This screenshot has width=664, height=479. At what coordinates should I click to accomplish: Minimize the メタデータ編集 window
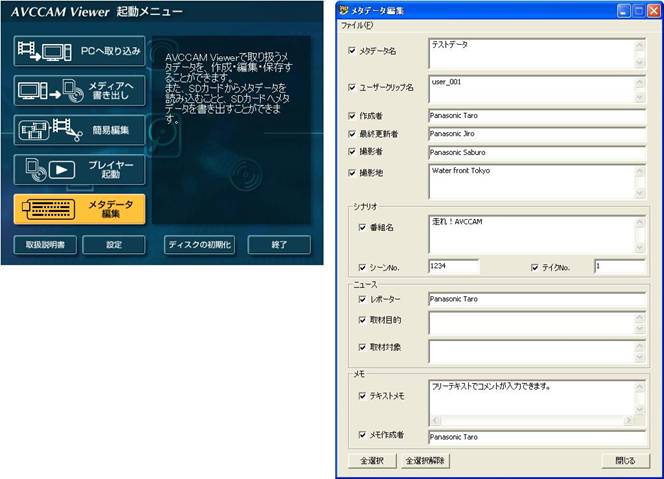pyautogui.click(x=623, y=11)
